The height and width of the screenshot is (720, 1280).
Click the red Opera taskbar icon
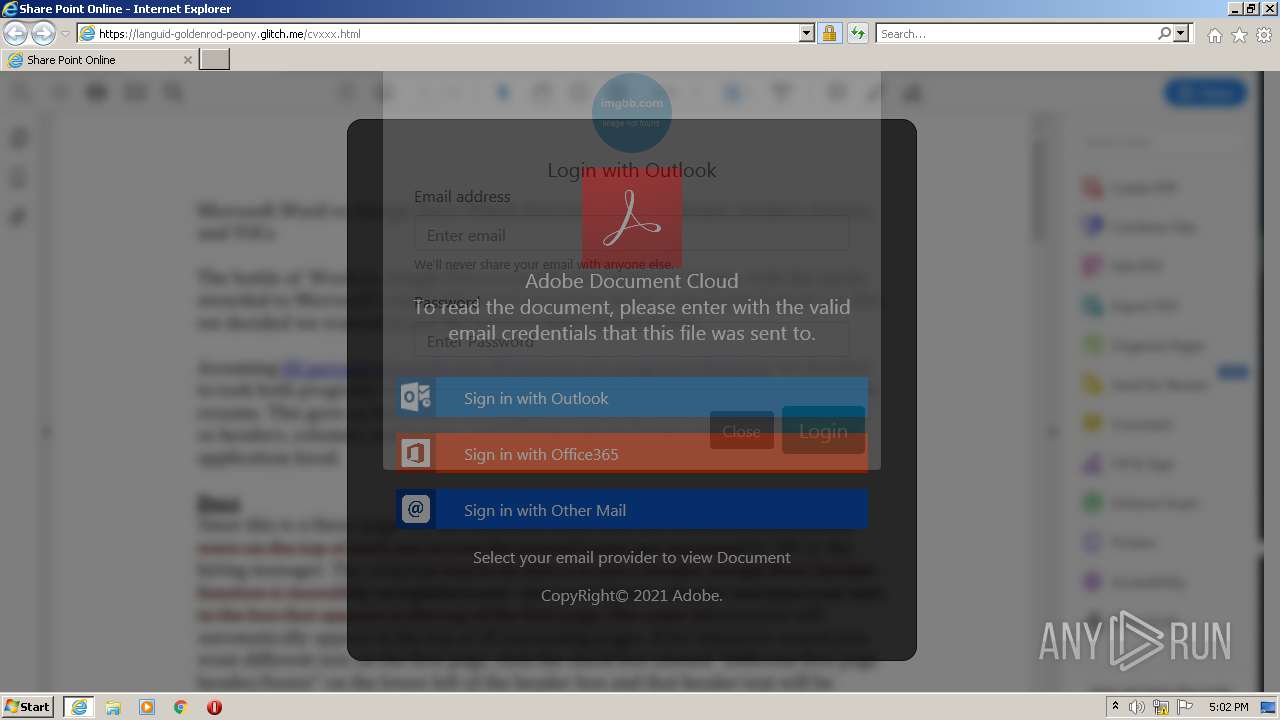214,707
